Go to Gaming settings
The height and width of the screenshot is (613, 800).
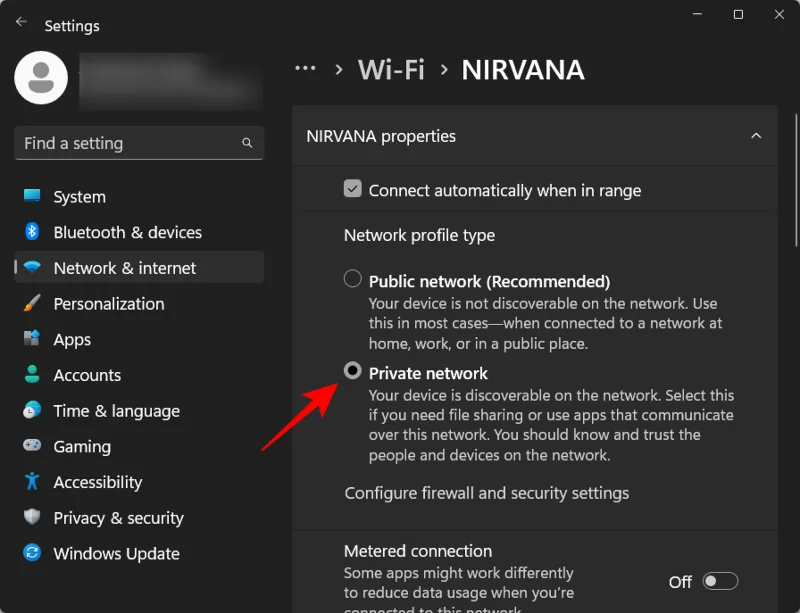click(x=139, y=447)
